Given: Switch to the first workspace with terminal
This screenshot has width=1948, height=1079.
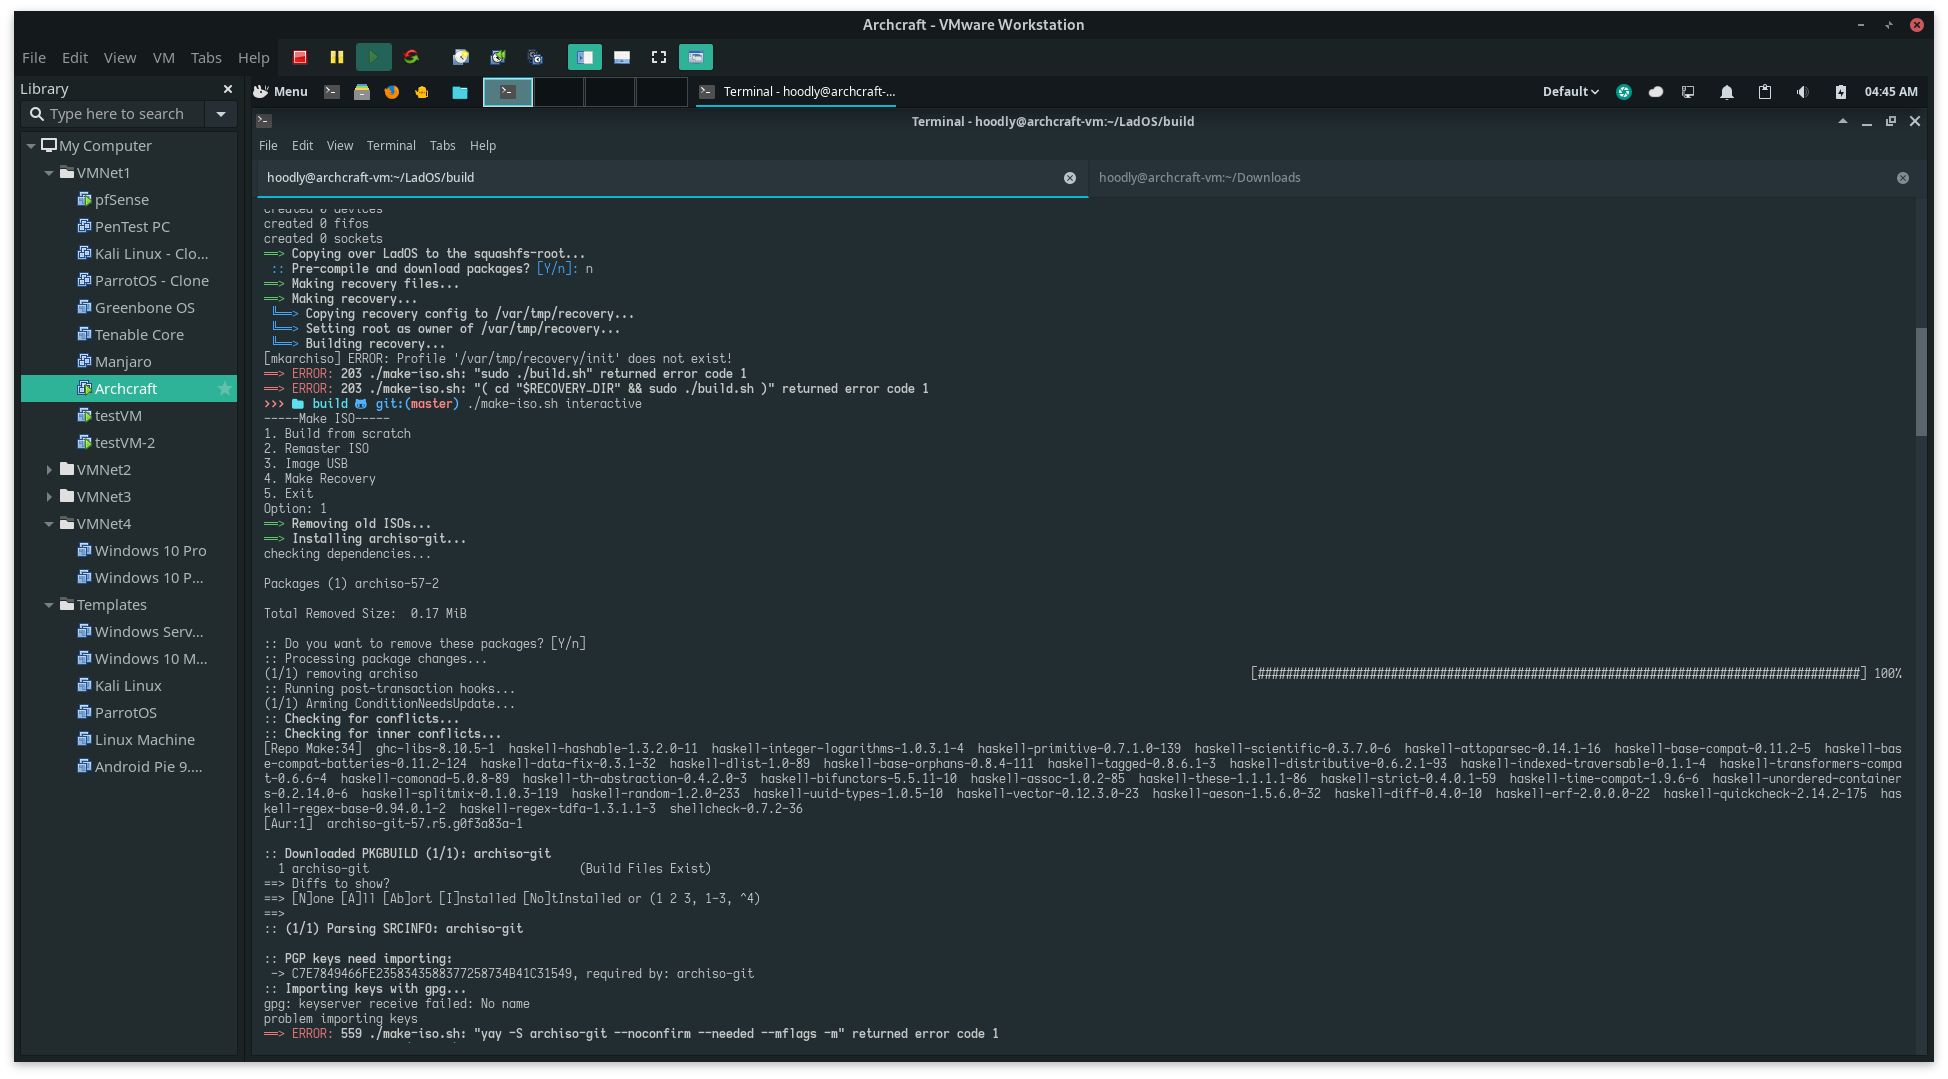Looking at the screenshot, I should pyautogui.click(x=508, y=92).
